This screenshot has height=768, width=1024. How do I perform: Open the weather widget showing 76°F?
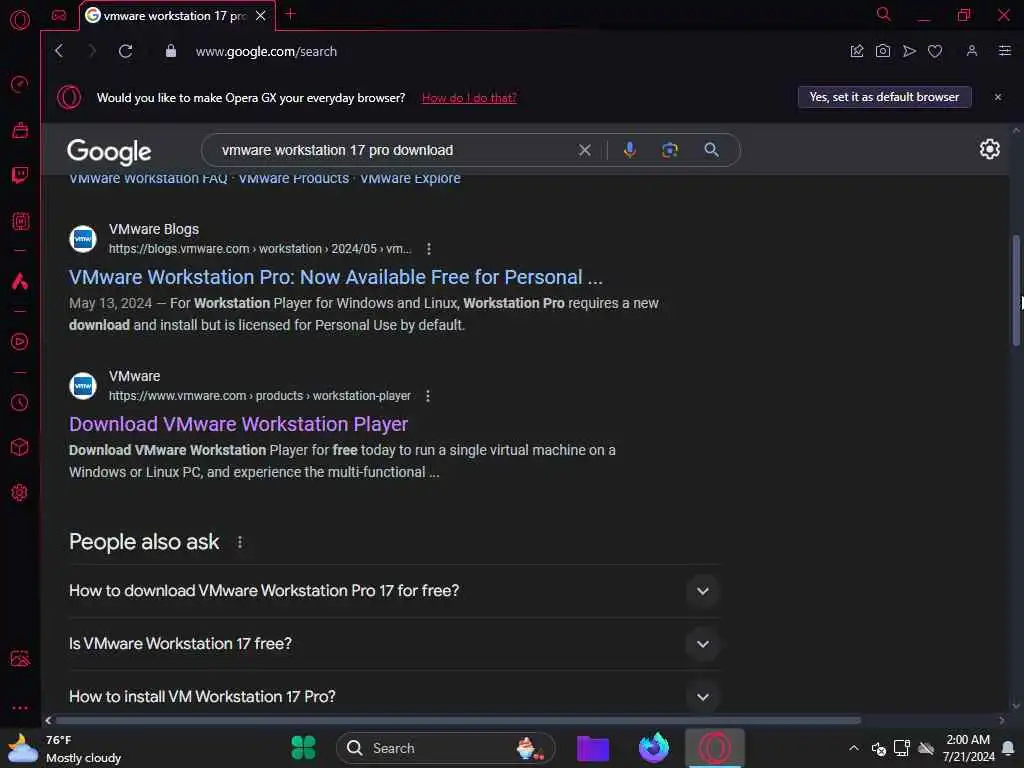pos(65,748)
